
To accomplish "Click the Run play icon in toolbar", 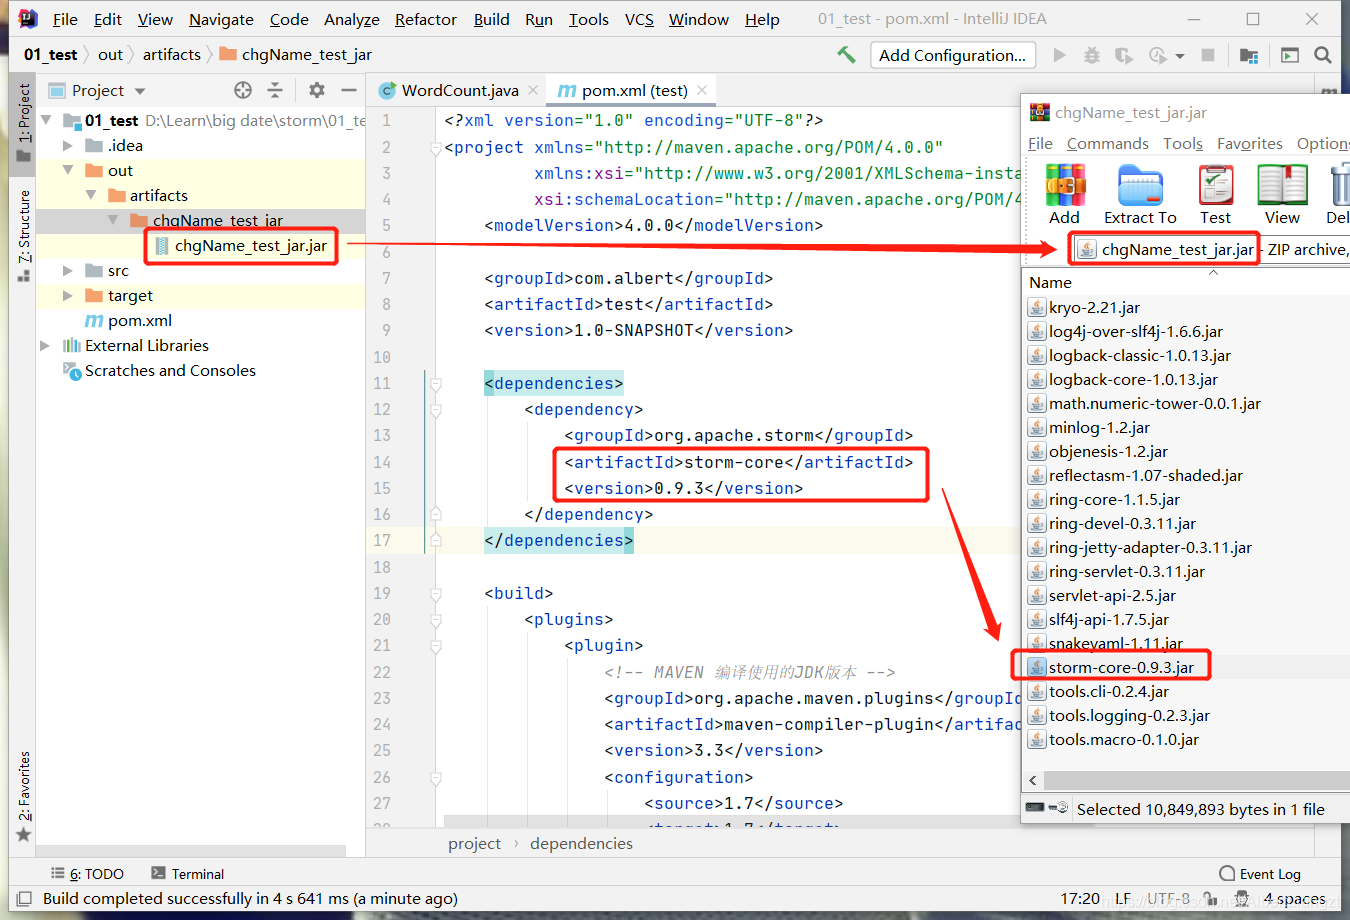I will [x=1060, y=55].
